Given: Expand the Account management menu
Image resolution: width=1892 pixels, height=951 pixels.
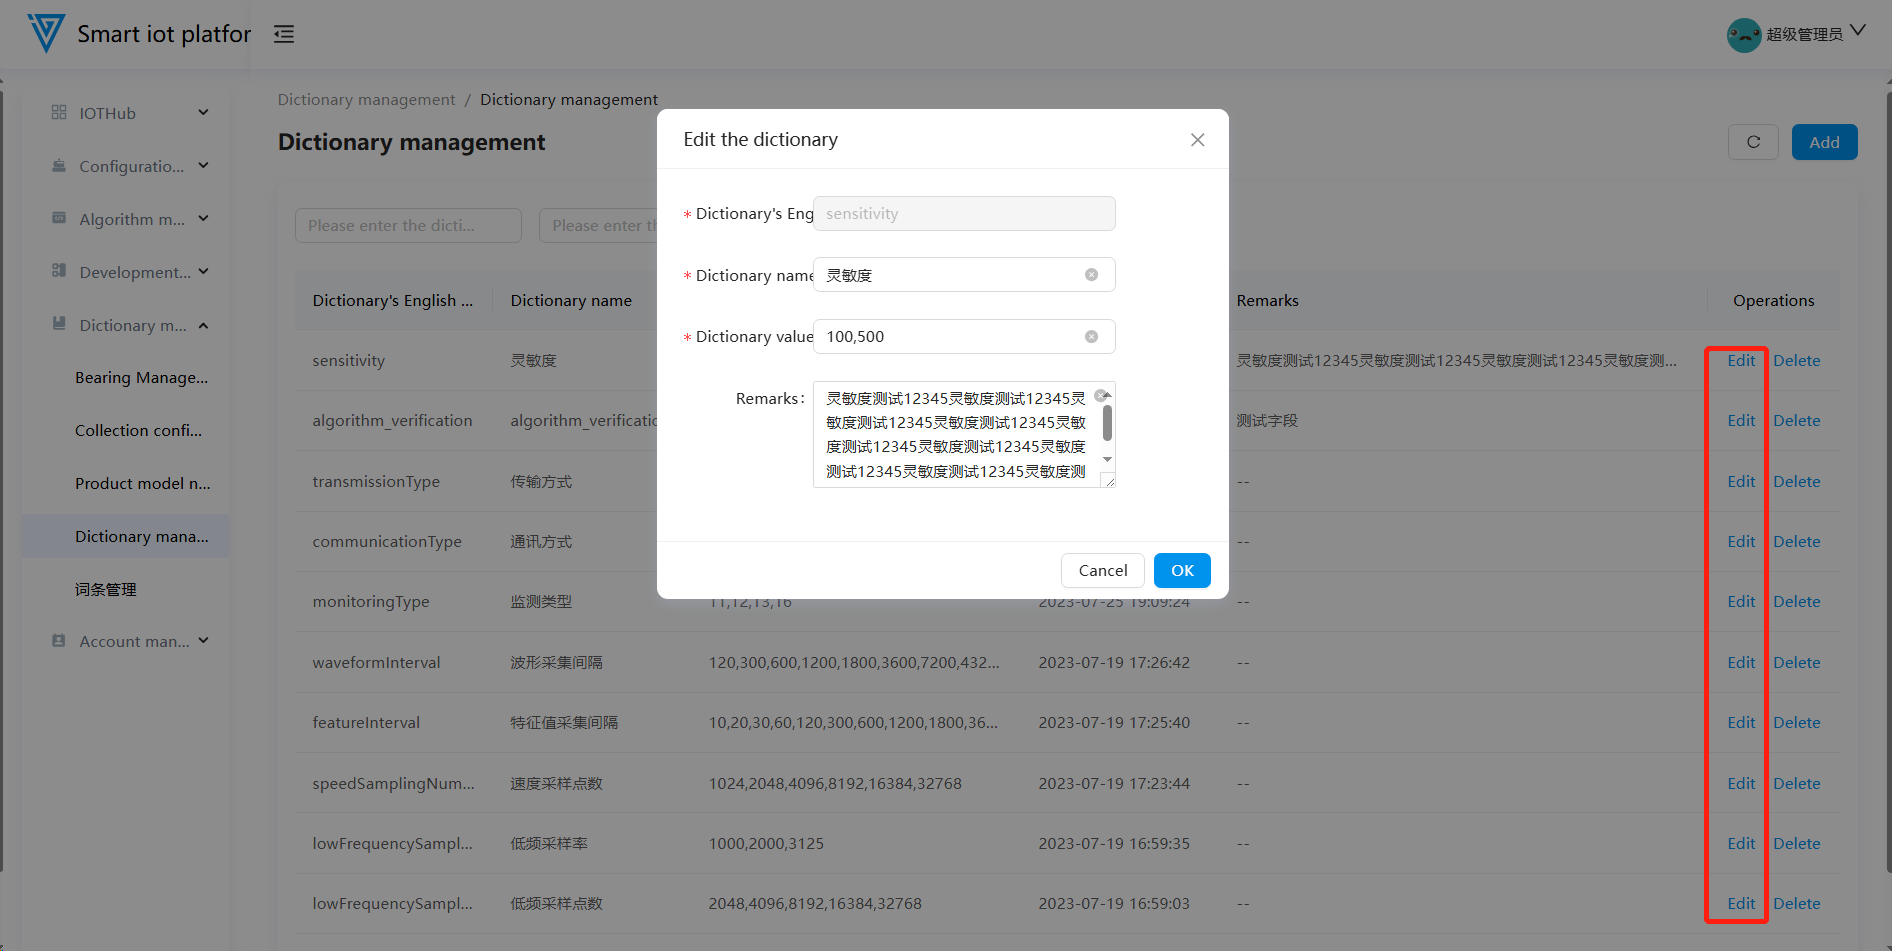Looking at the screenshot, I should 203,641.
